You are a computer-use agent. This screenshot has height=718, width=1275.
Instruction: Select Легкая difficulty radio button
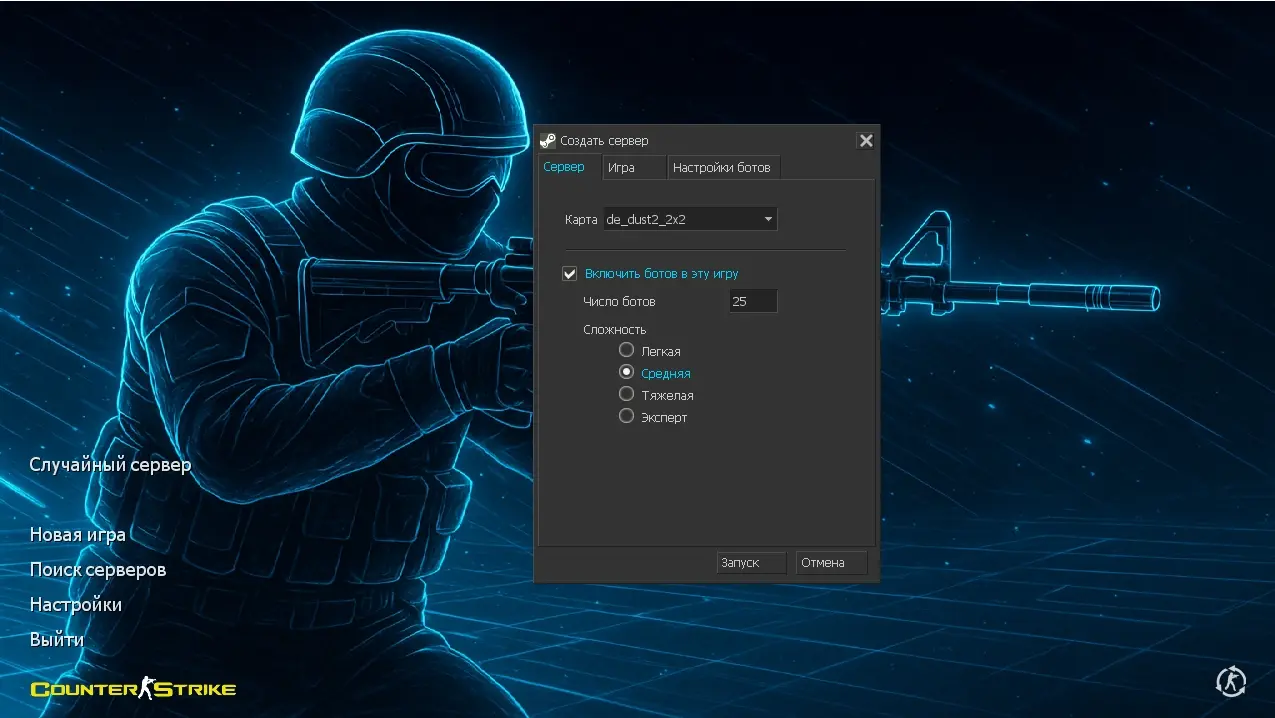pos(627,350)
